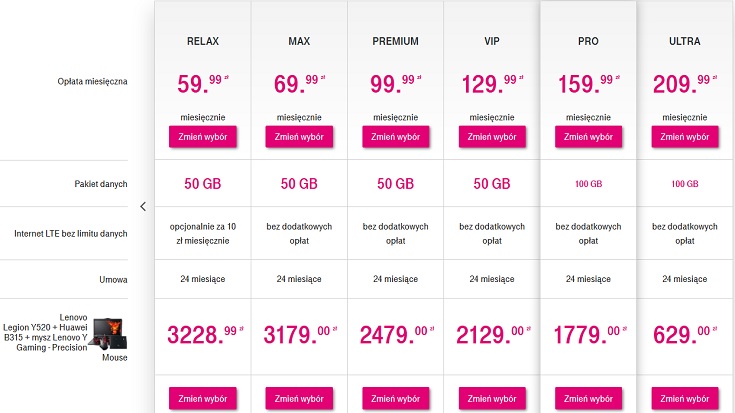This screenshot has width=735, height=413.
Task: Select Zmień wybór under PRO 159.99 monthly fee
Action: point(588,137)
